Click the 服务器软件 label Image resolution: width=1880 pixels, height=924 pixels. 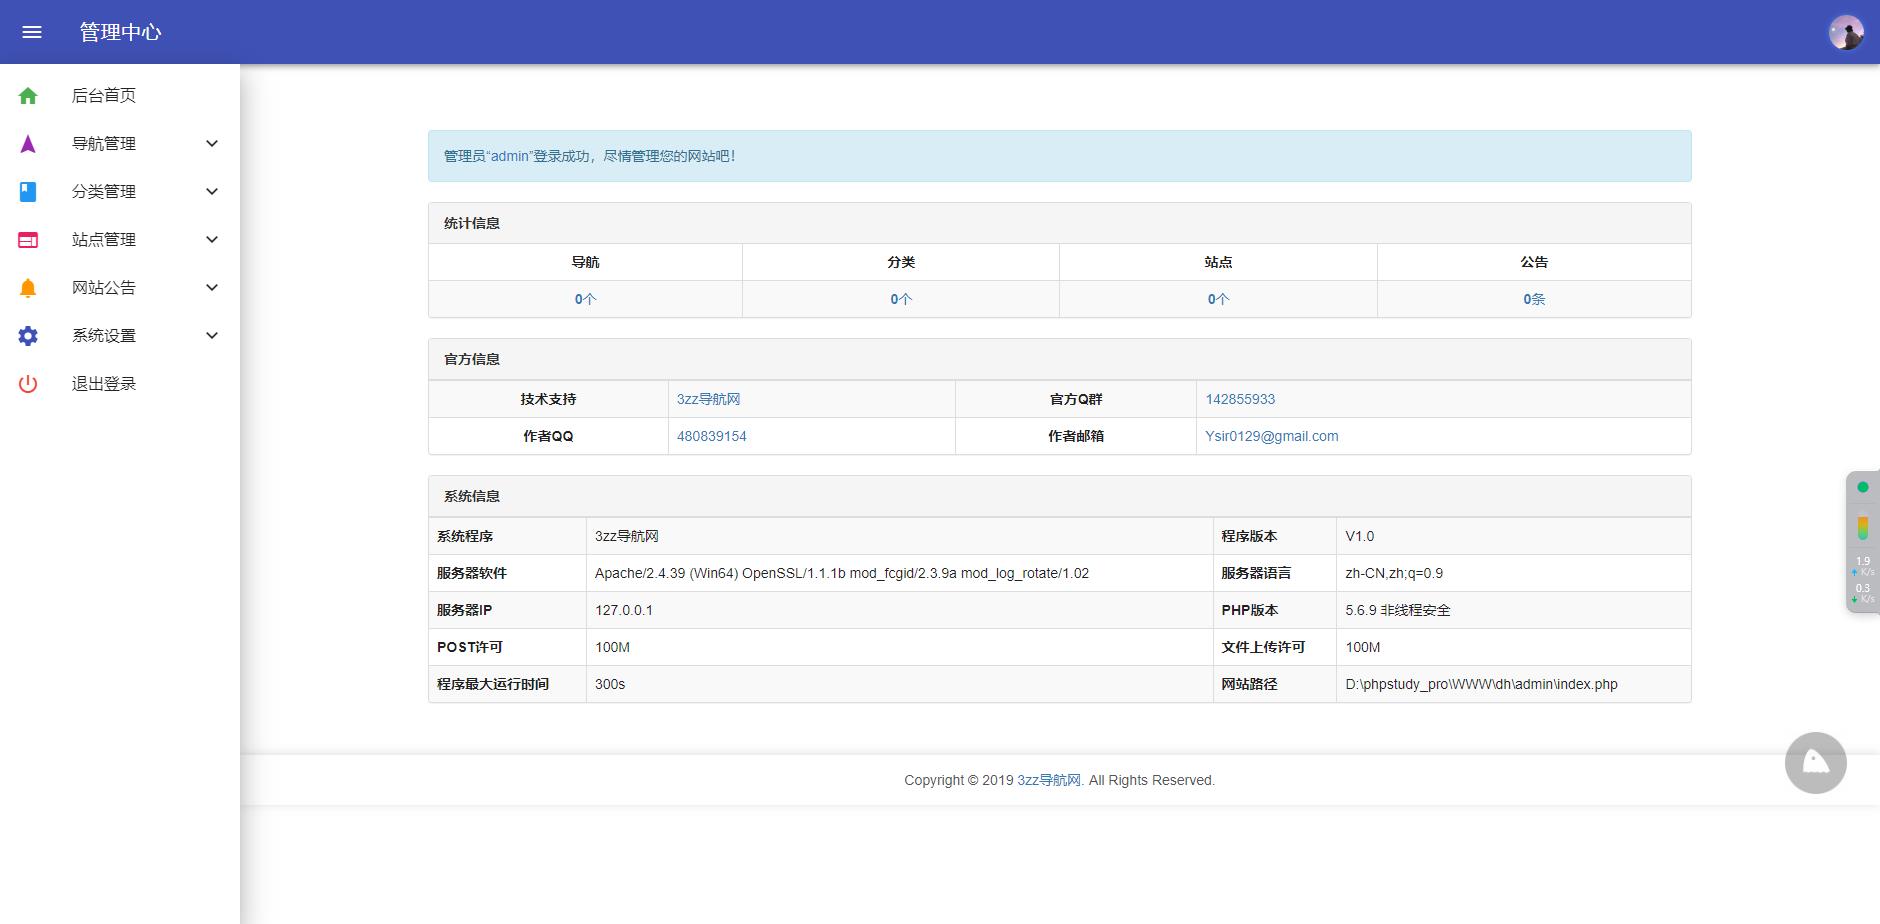click(471, 573)
